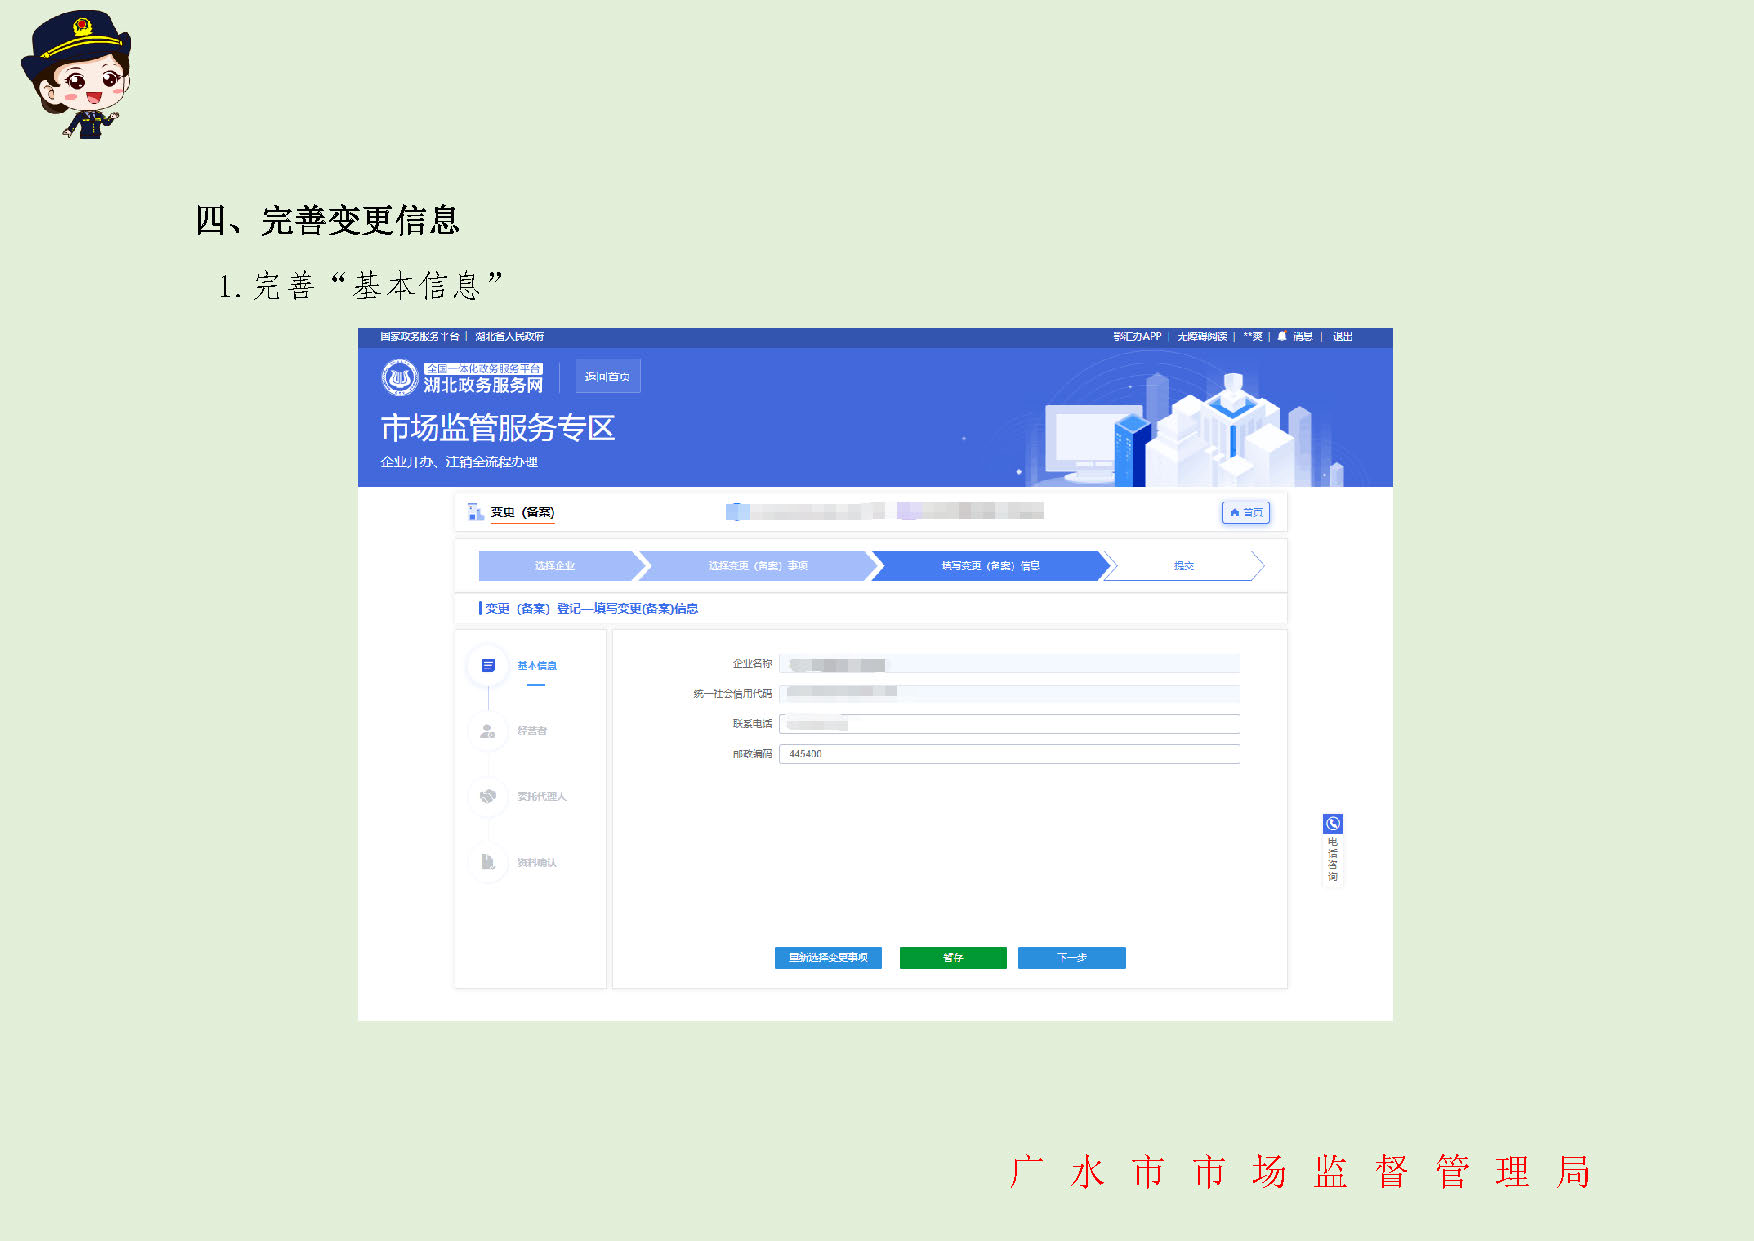Click the green 暂存 button

point(953,958)
